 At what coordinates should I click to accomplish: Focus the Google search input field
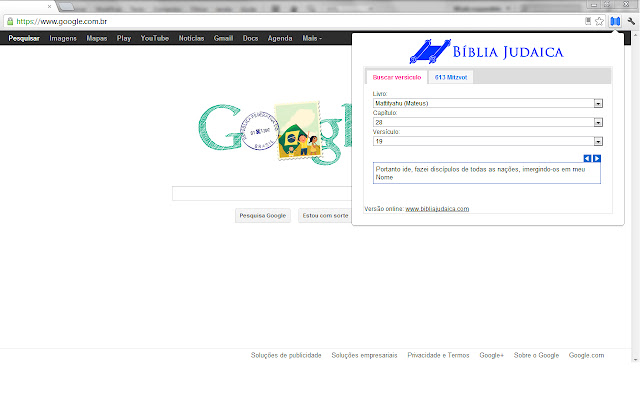[x=262, y=193]
